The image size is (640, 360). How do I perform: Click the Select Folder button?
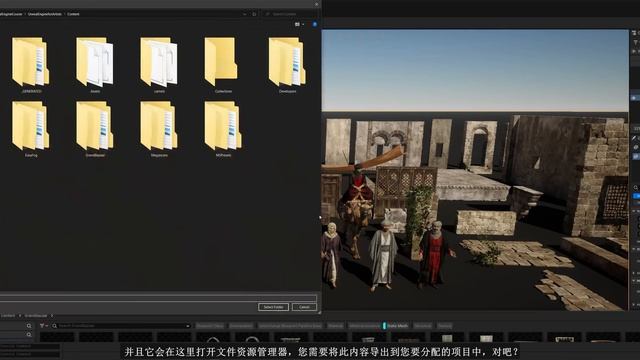[x=273, y=307]
